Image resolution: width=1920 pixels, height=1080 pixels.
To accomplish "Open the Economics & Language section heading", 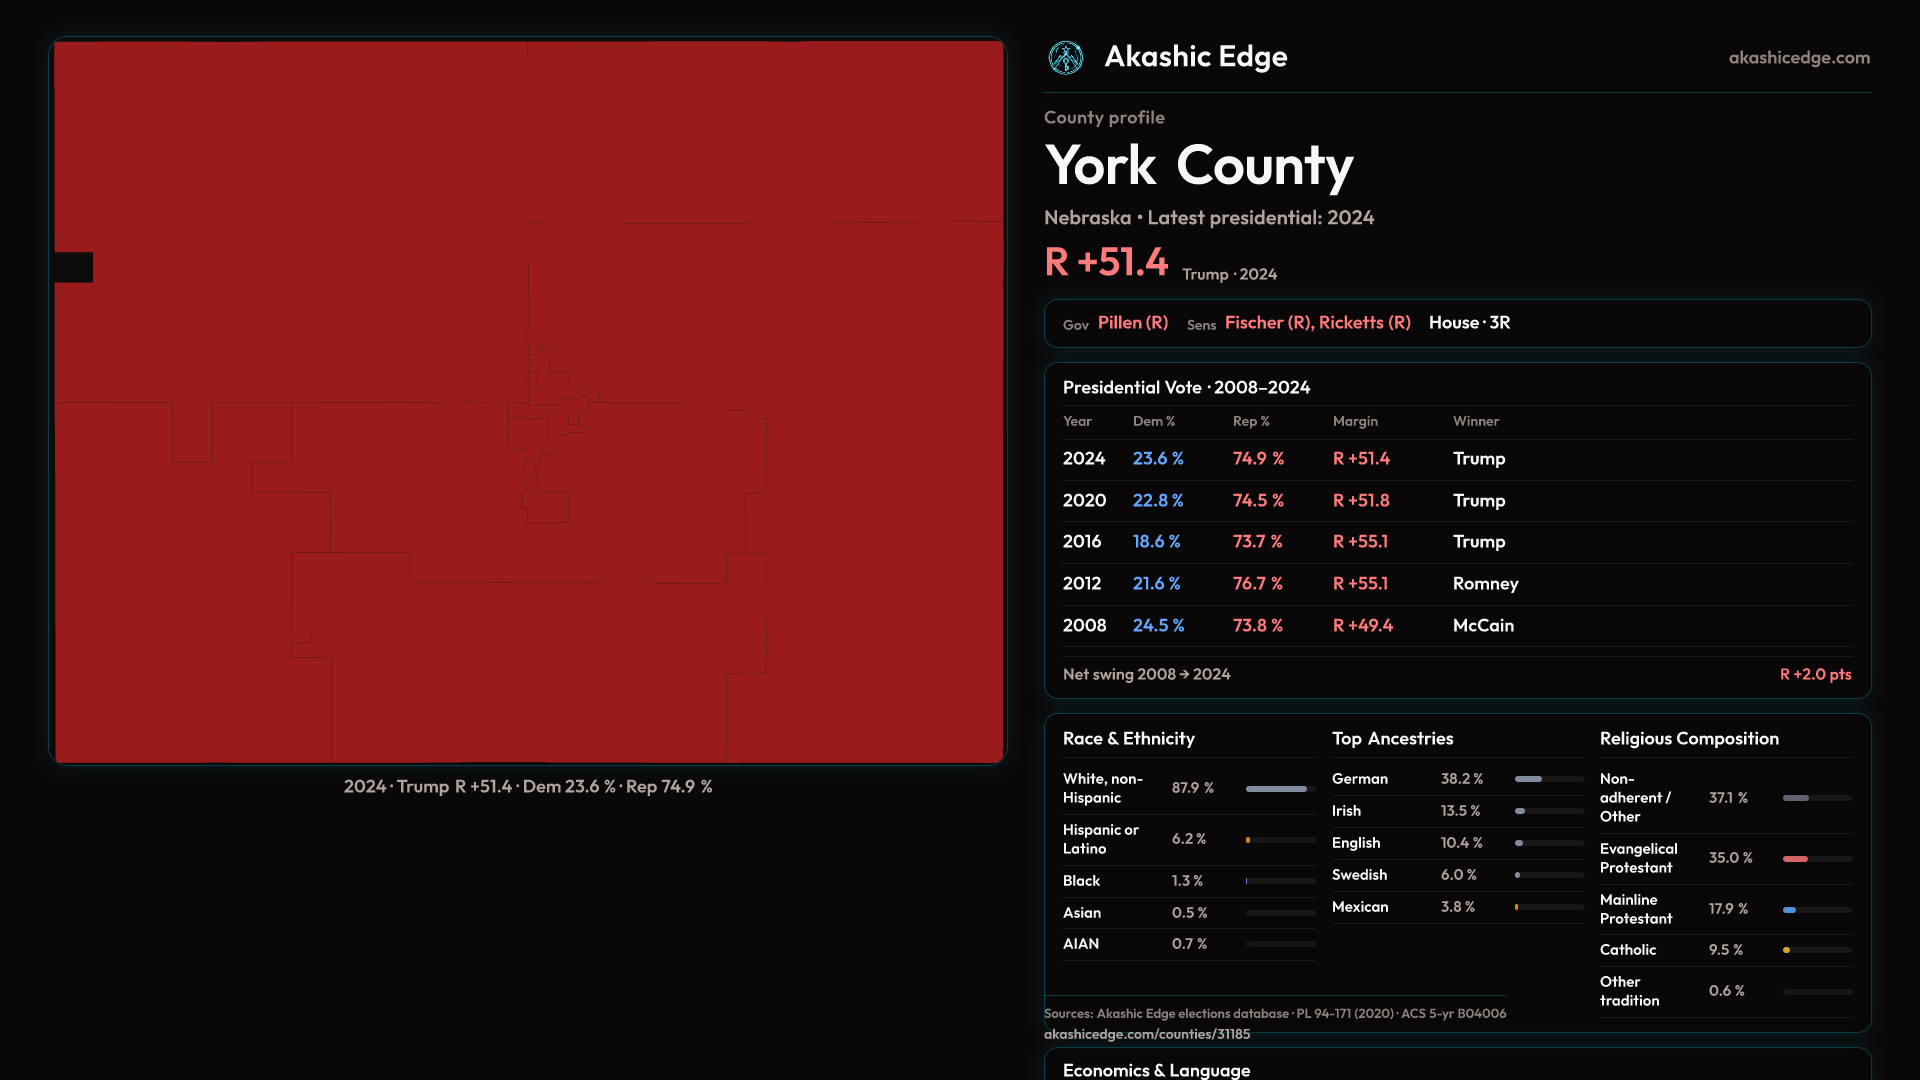I will pos(1155,1069).
